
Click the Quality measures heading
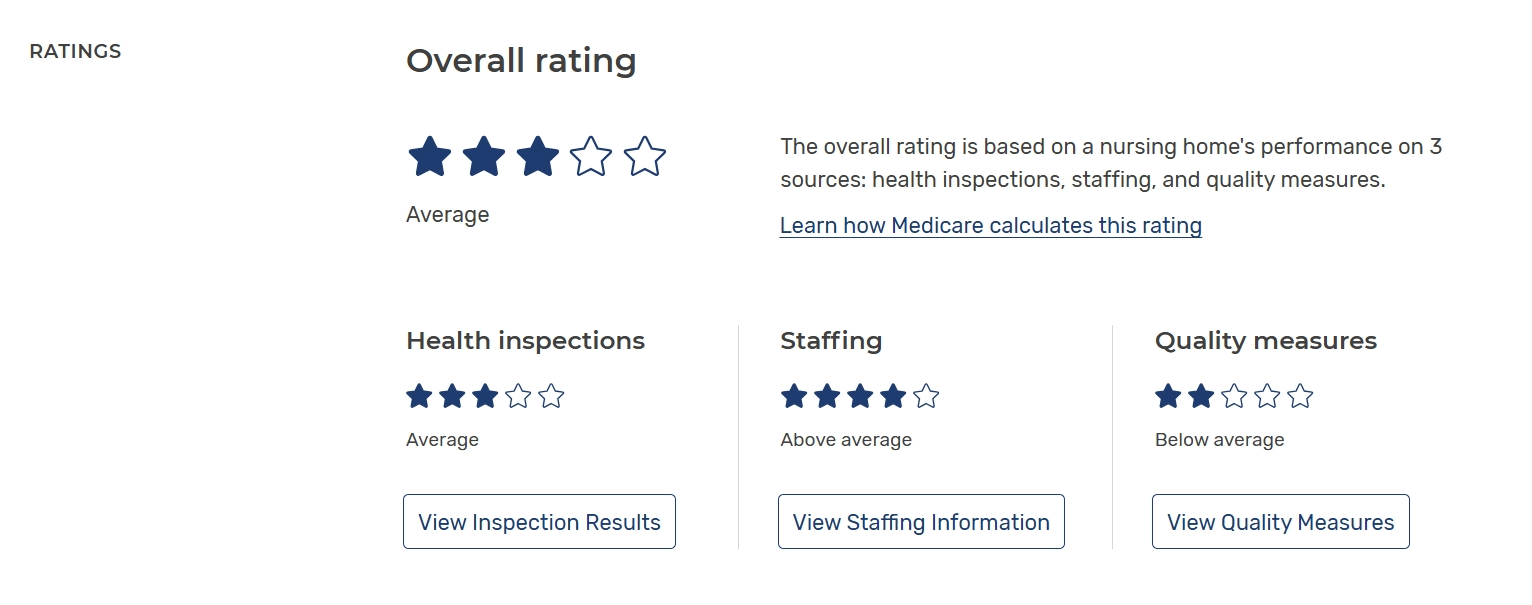pos(1265,341)
